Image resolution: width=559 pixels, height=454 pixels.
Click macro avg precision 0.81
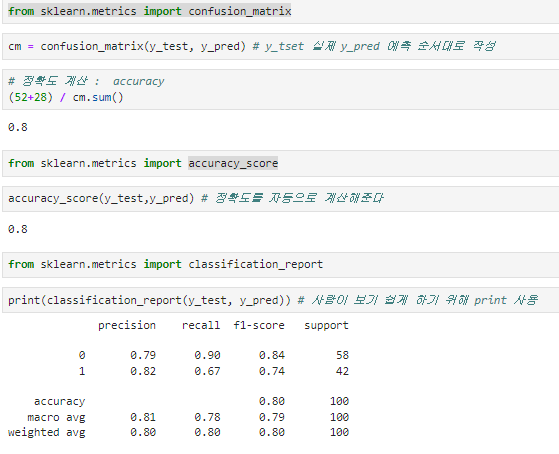point(143,417)
